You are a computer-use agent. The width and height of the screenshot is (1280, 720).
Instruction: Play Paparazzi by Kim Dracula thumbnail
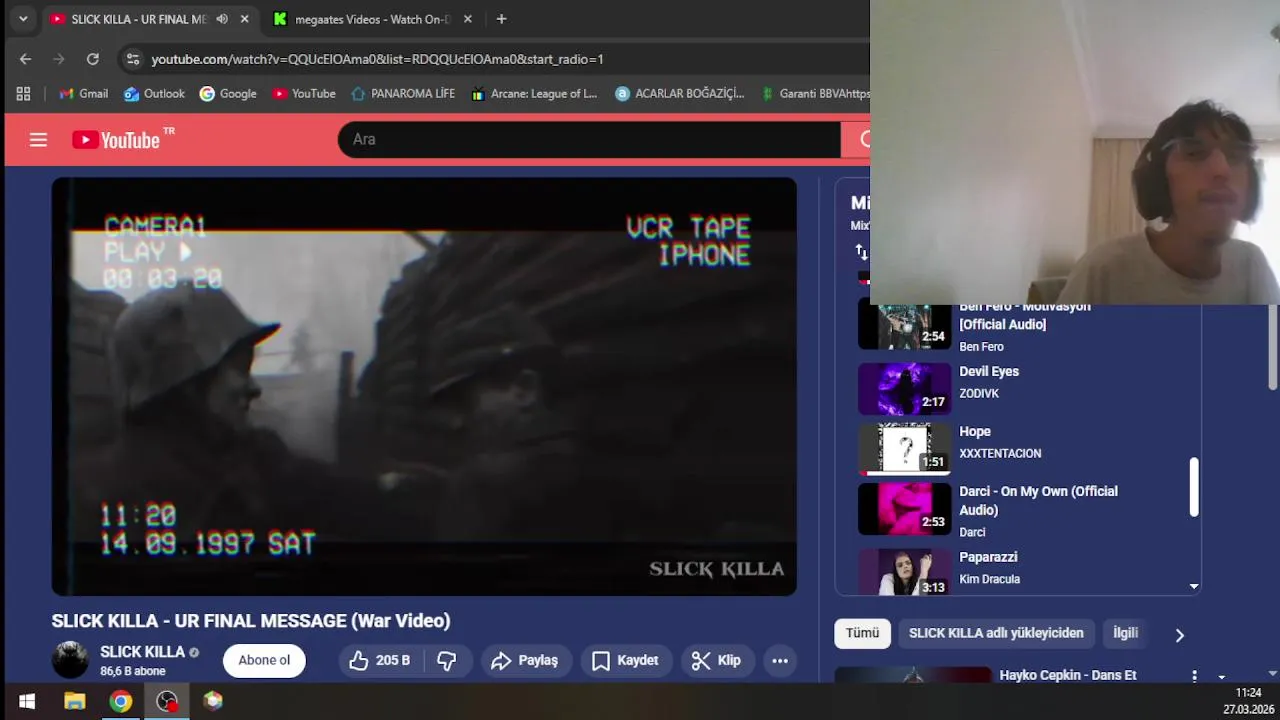click(905, 570)
